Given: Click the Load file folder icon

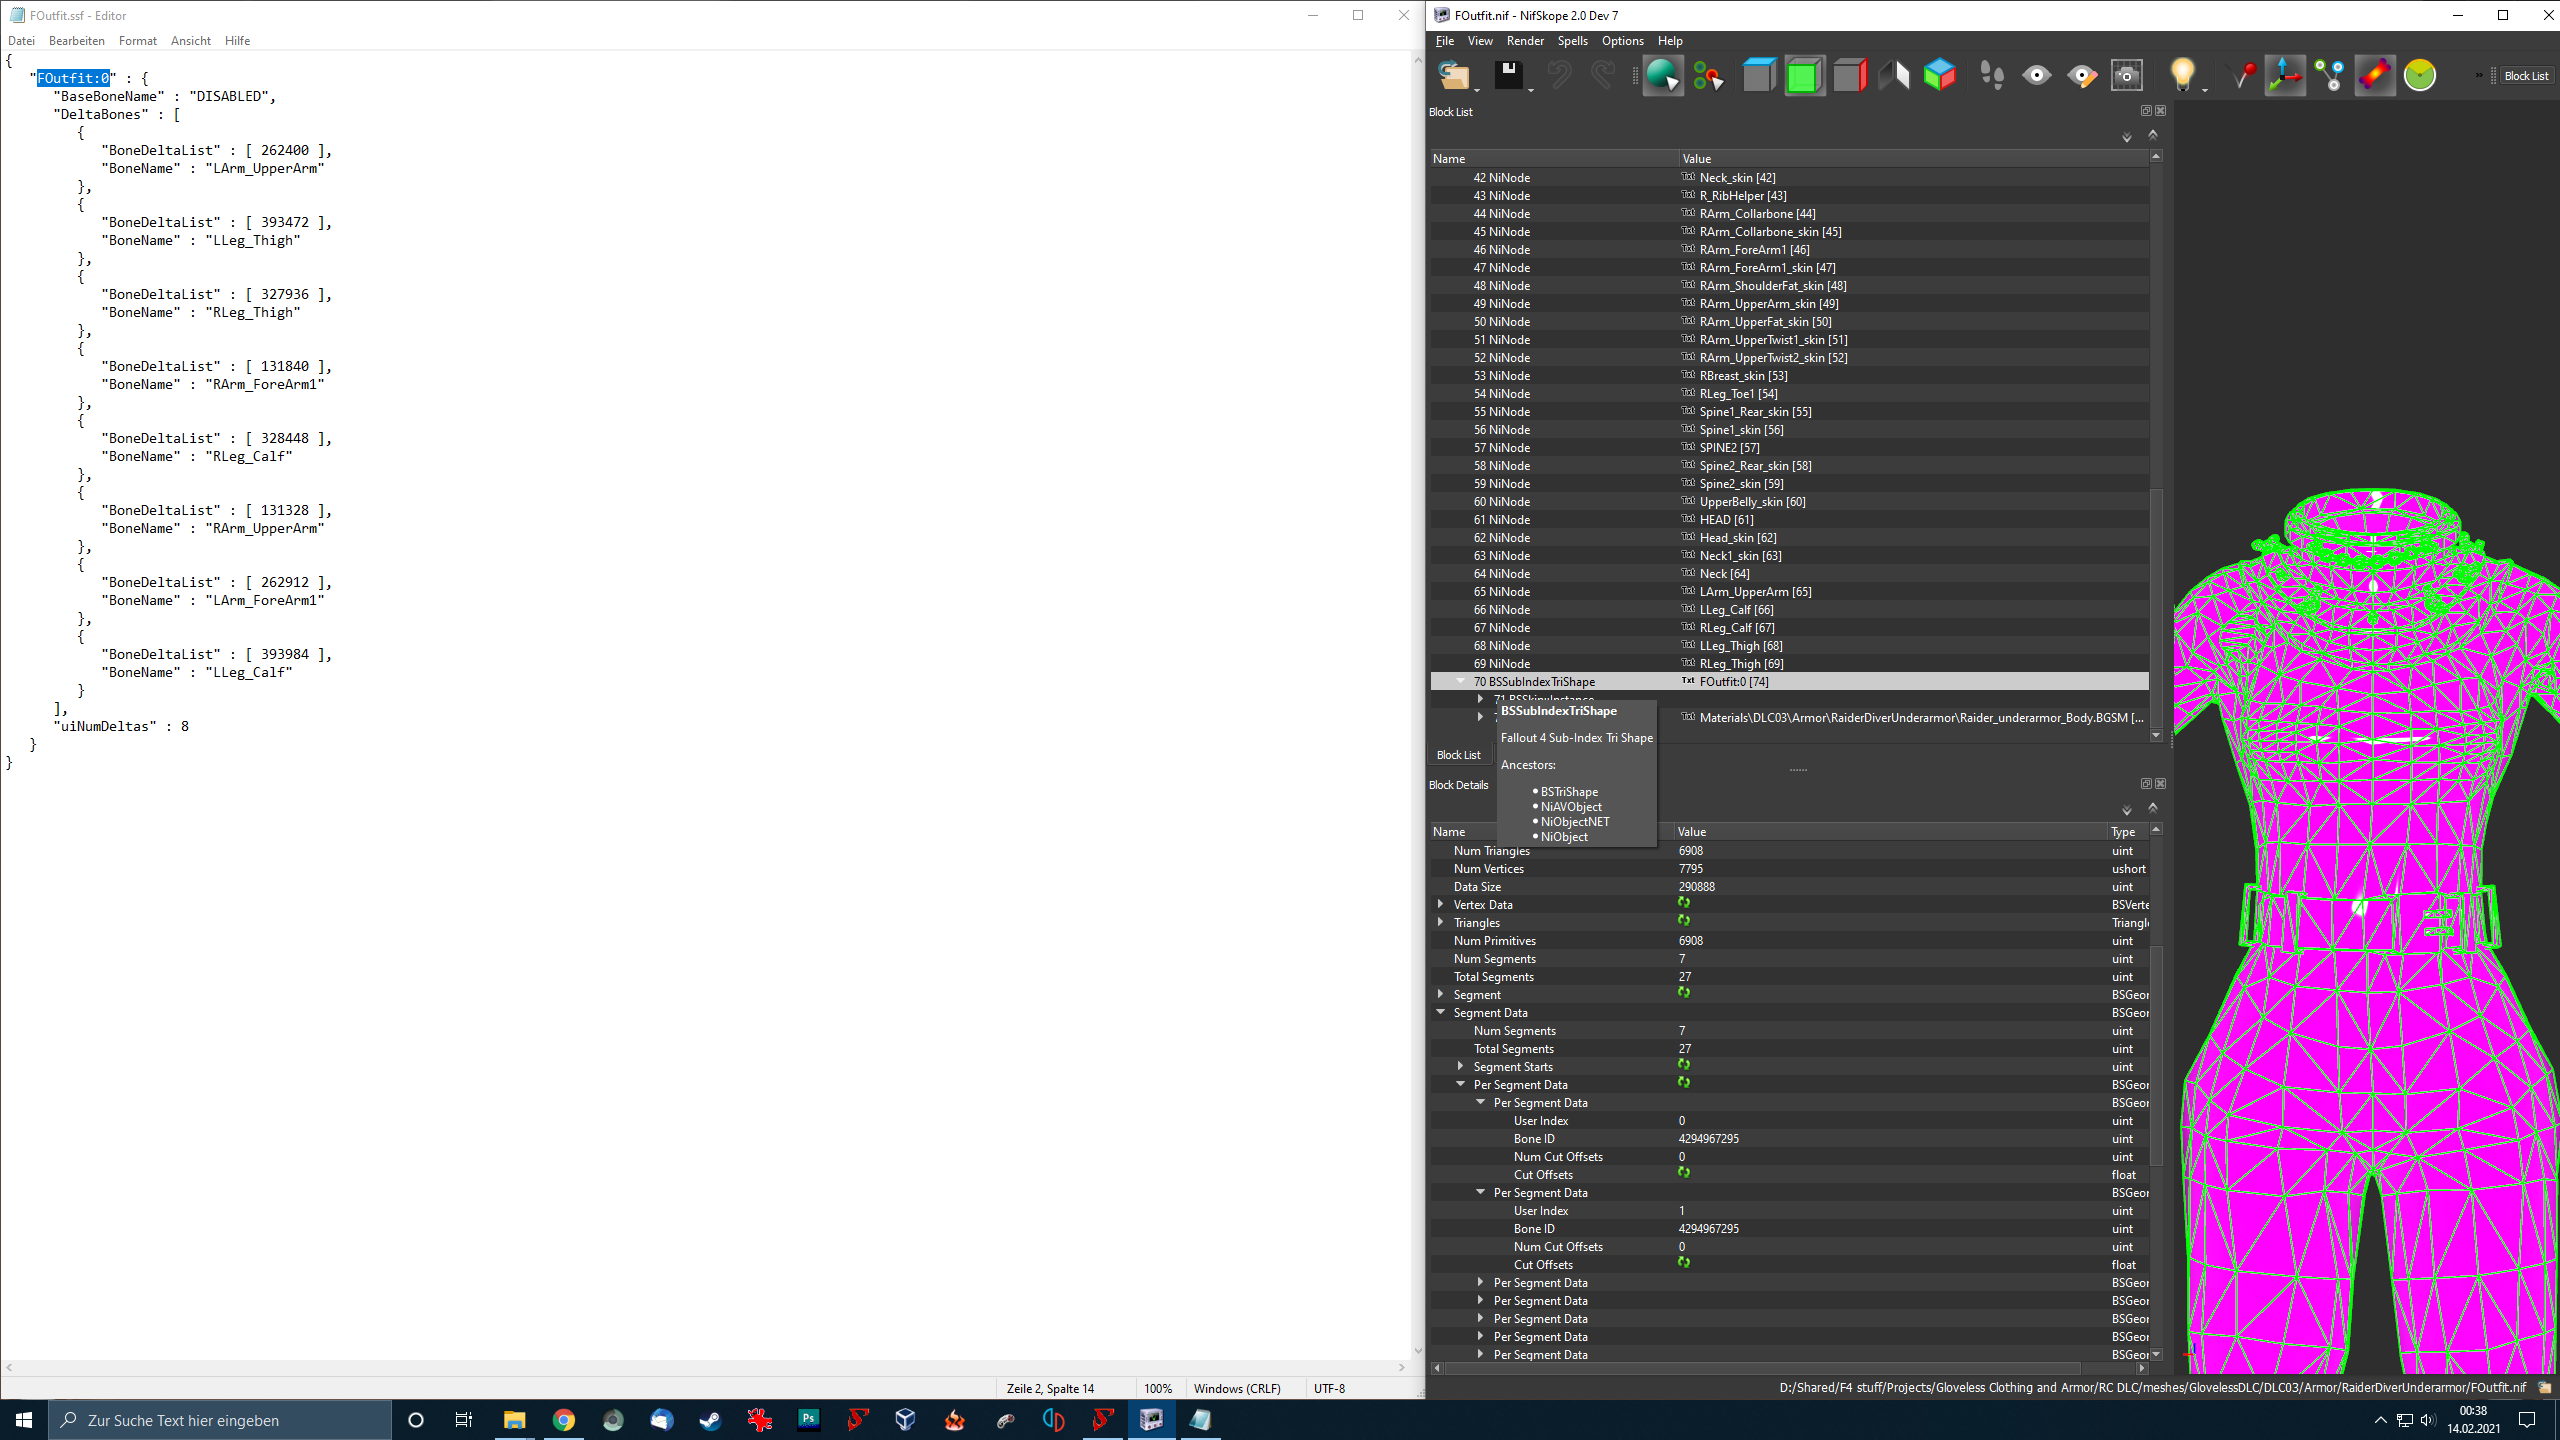Looking at the screenshot, I should click(x=1453, y=76).
